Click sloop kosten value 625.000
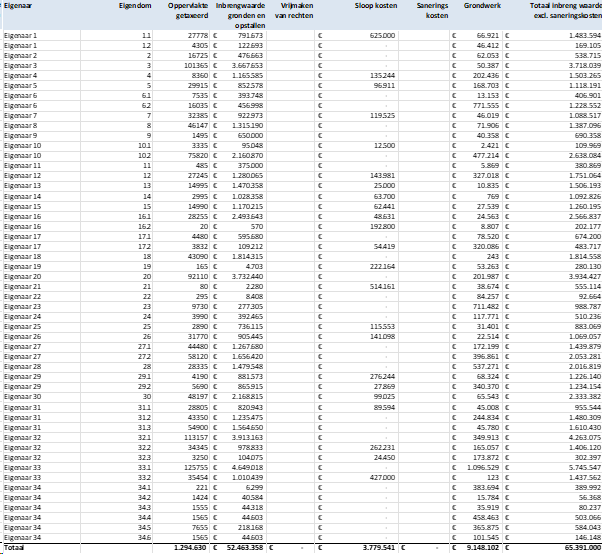The image size is (602, 554). pyautogui.click(x=356, y=36)
